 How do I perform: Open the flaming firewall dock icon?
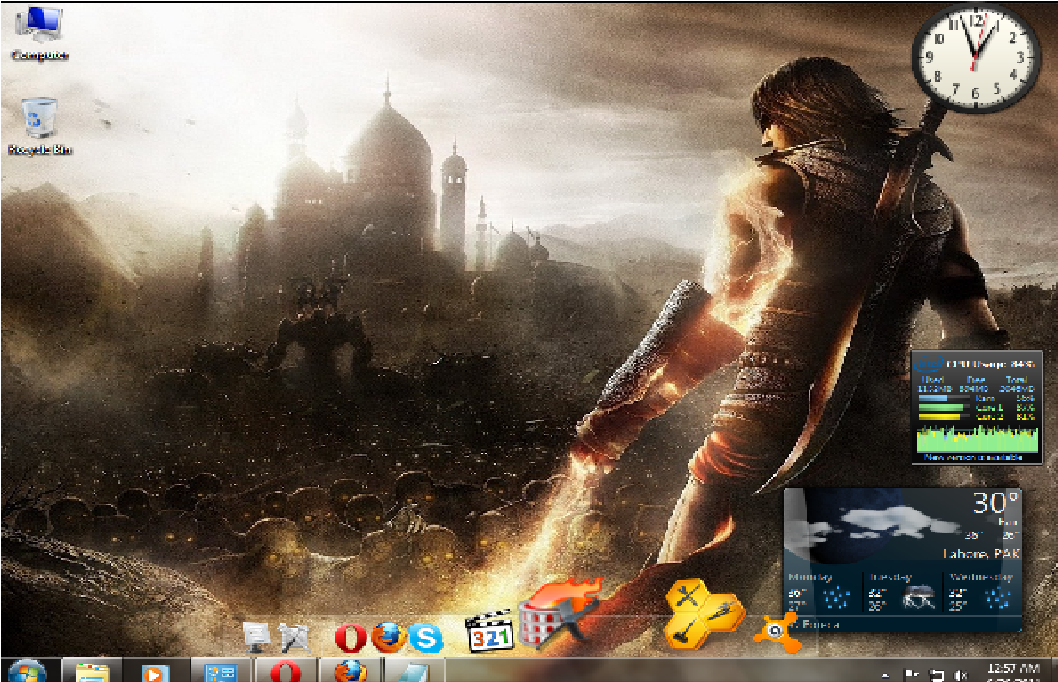tap(559, 614)
